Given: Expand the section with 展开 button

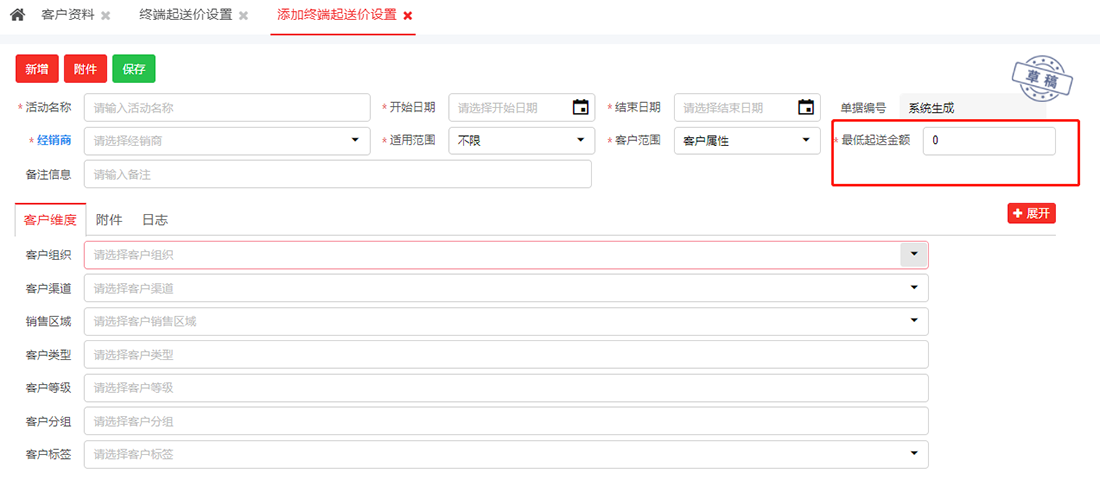Looking at the screenshot, I should click(x=1032, y=213).
